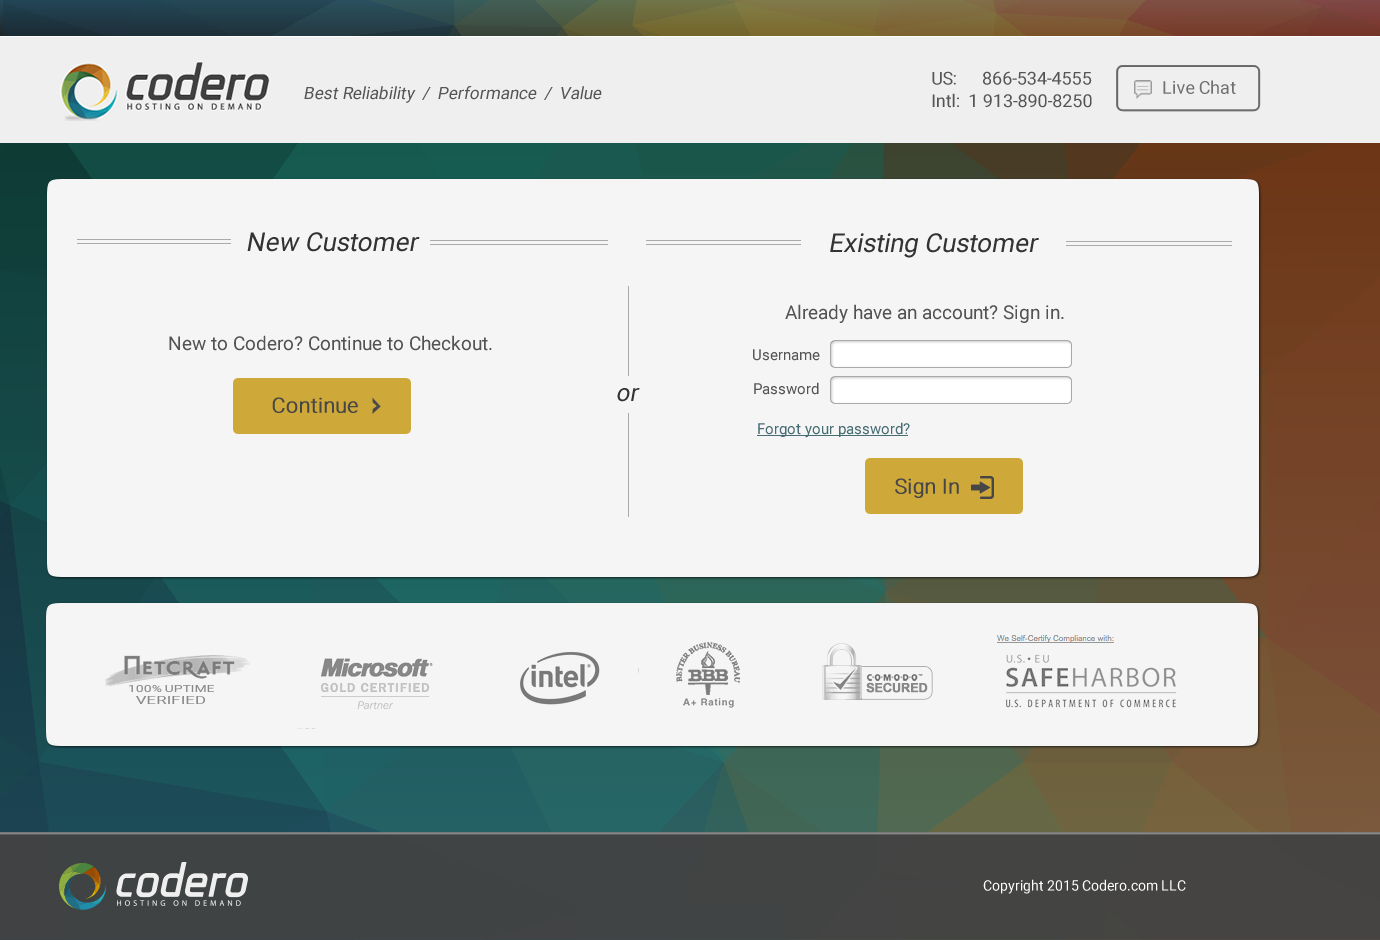Image resolution: width=1380 pixels, height=940 pixels.
Task: Click the 'Best Reliability' tagline text
Action: 359,93
